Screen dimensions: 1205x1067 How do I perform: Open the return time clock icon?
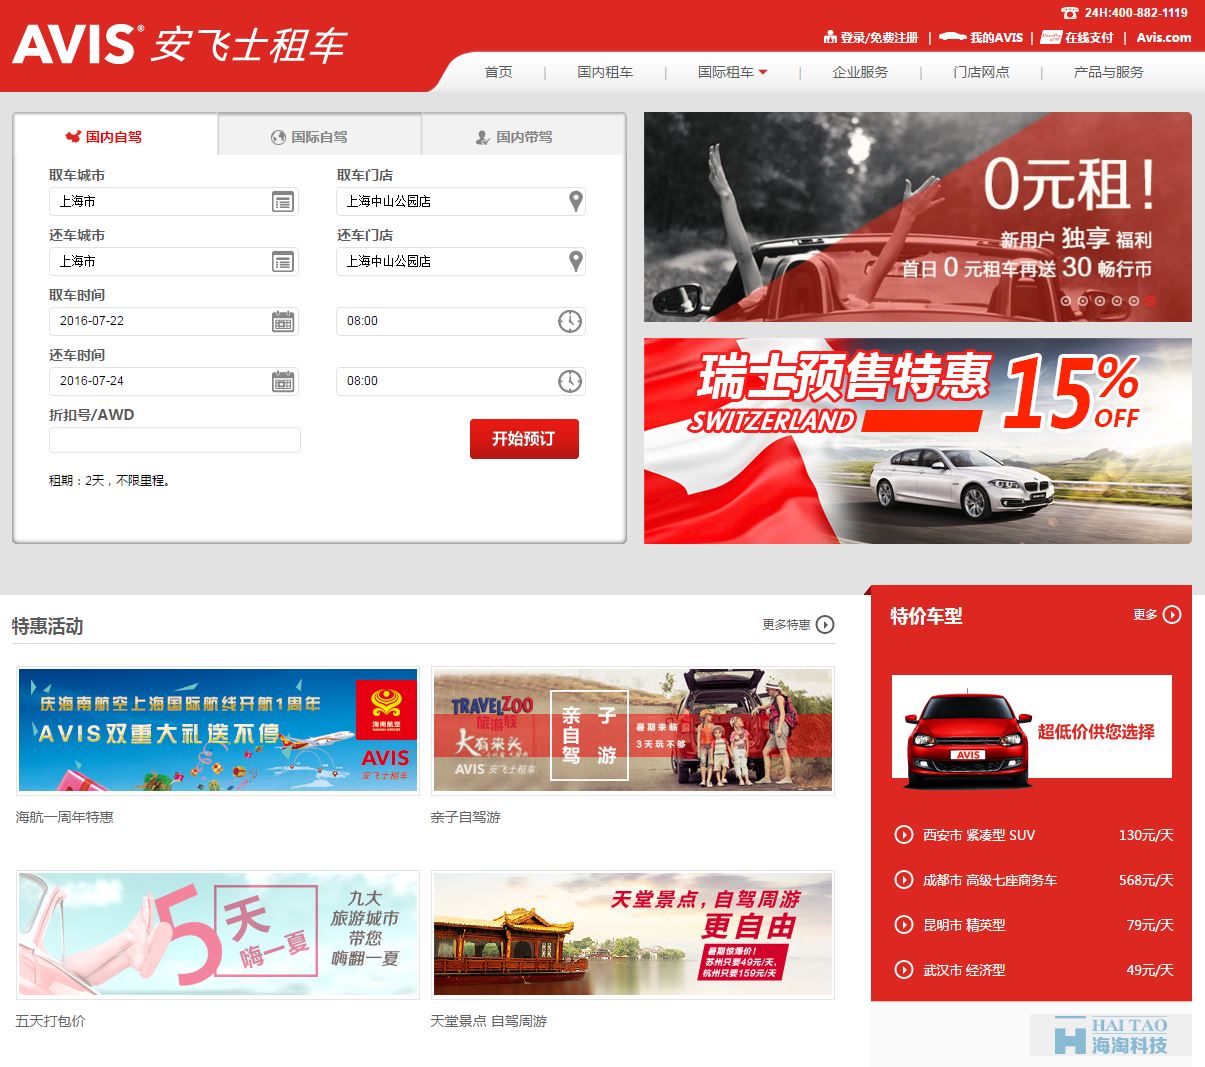569,381
